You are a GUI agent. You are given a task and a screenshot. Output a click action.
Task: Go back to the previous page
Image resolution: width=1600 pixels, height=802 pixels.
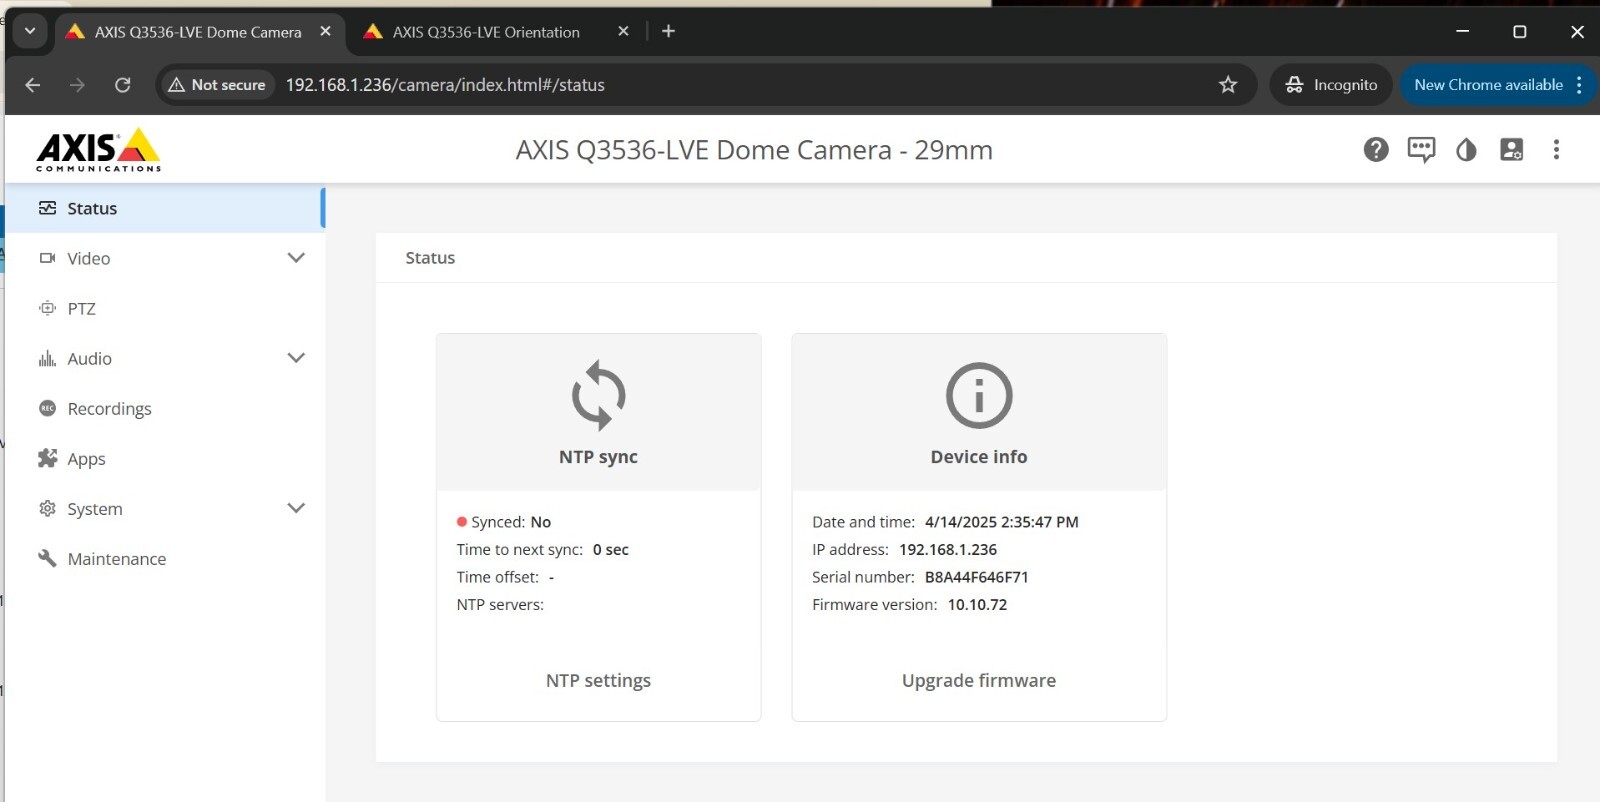click(x=32, y=85)
